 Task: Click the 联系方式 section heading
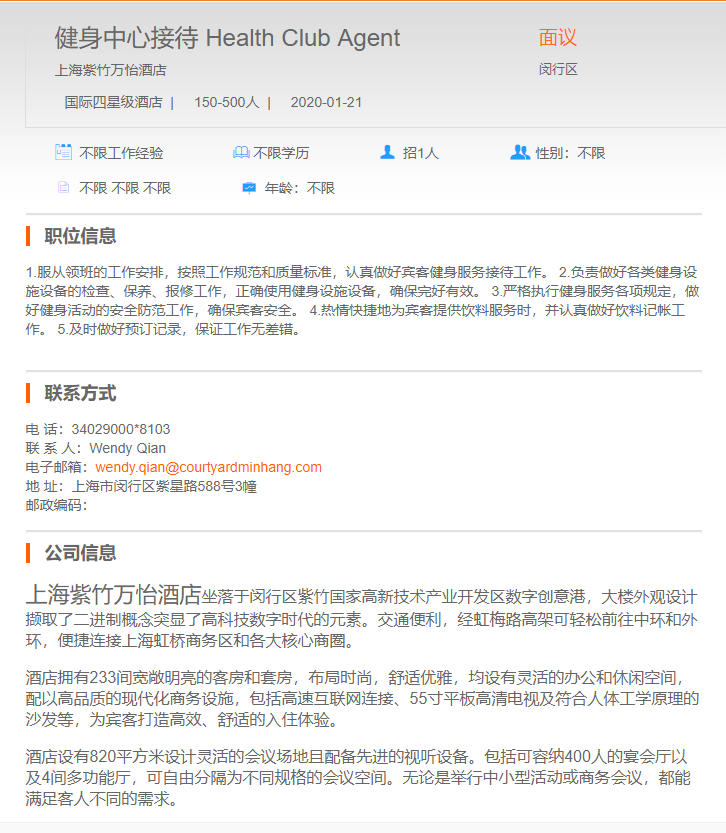pyautogui.click(x=80, y=393)
